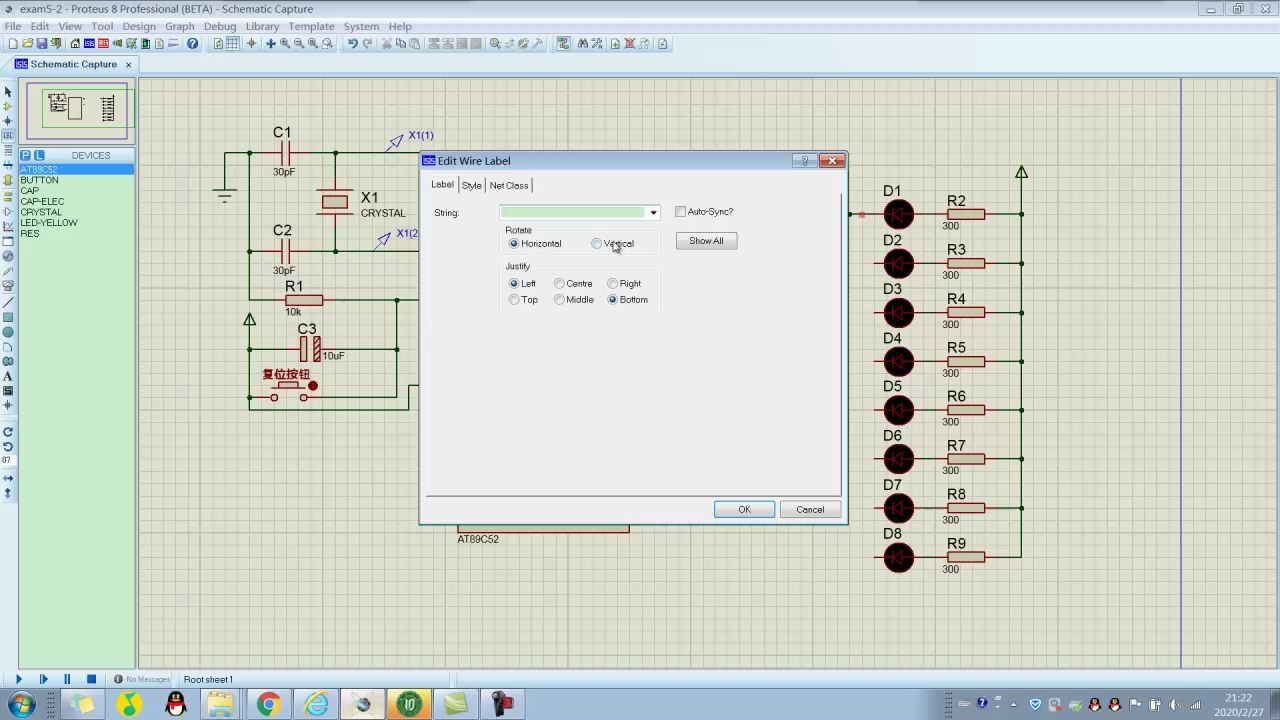Switch to the Style tab
The image size is (1280, 720).
click(x=471, y=186)
